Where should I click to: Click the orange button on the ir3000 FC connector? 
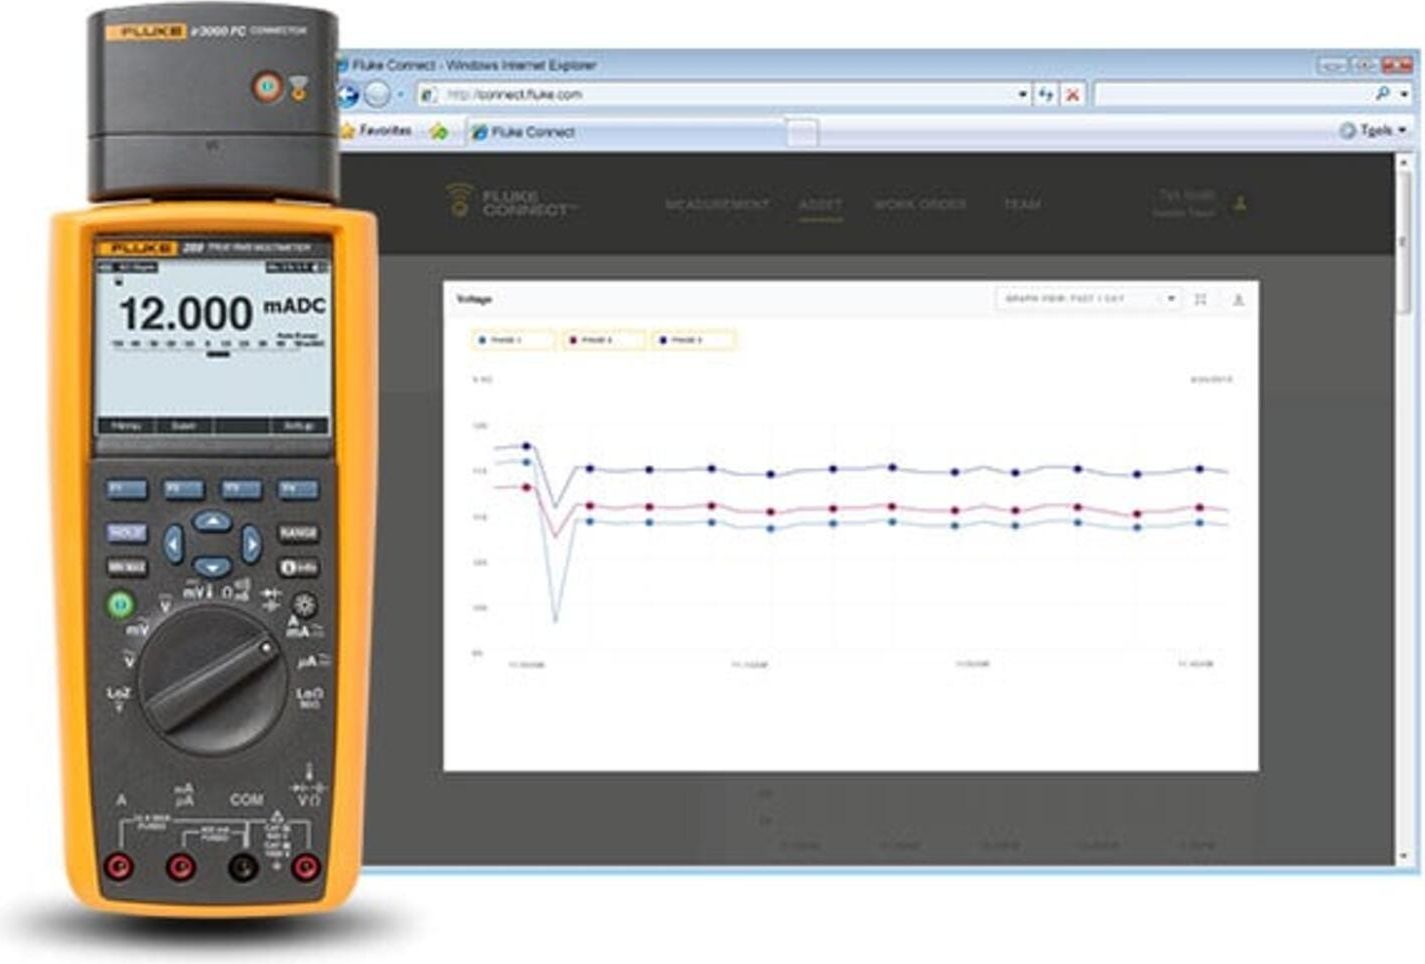tap(267, 87)
